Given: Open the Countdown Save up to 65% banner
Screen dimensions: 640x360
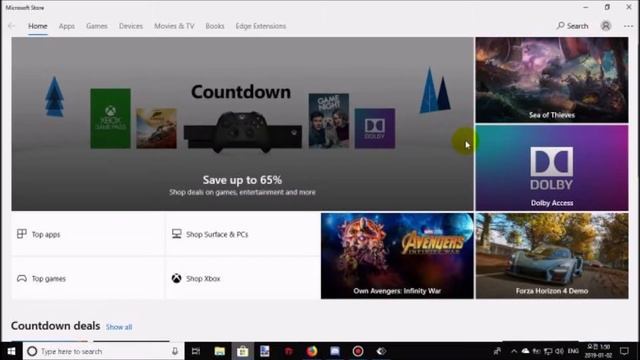Looking at the screenshot, I should [x=242, y=124].
